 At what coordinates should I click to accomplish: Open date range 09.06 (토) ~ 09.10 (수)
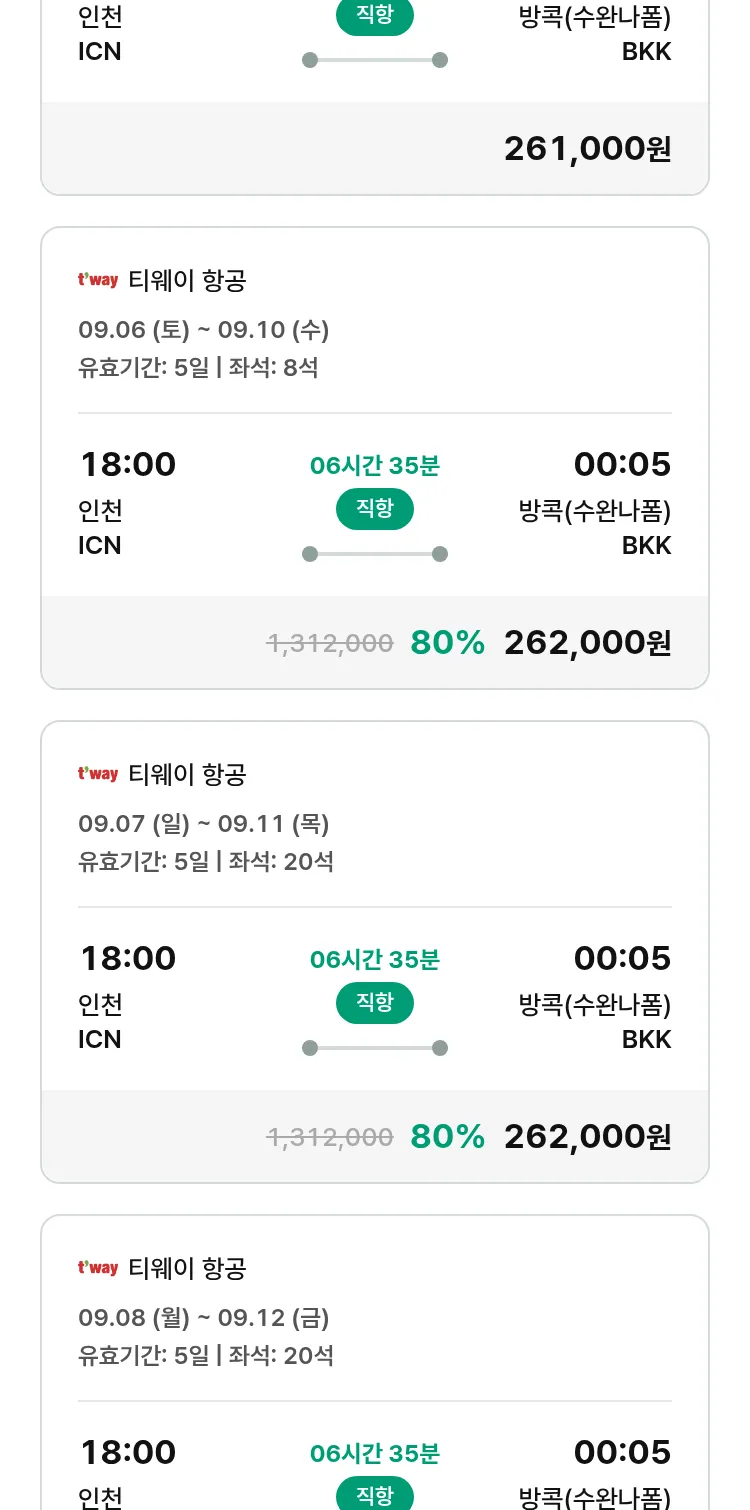(204, 330)
